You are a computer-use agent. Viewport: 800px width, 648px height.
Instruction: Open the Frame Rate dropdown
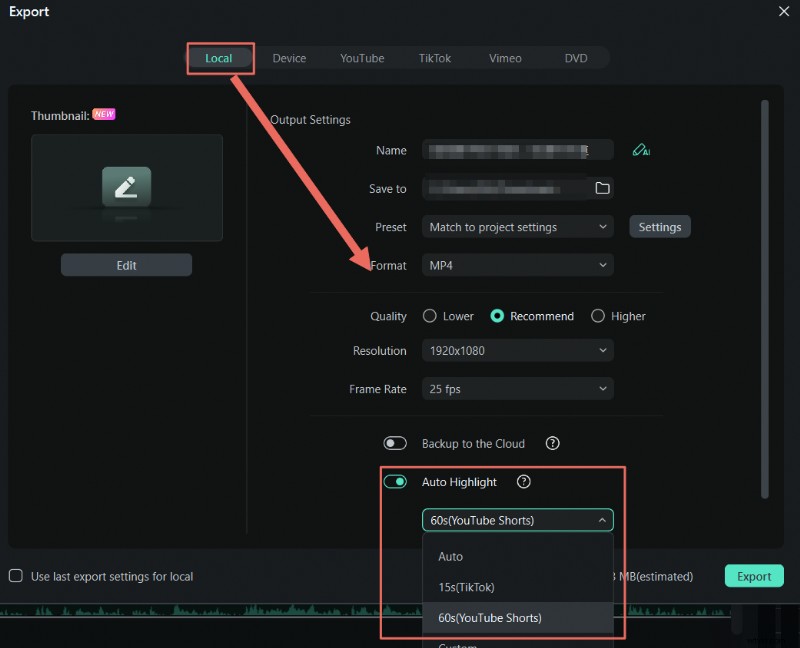click(517, 389)
